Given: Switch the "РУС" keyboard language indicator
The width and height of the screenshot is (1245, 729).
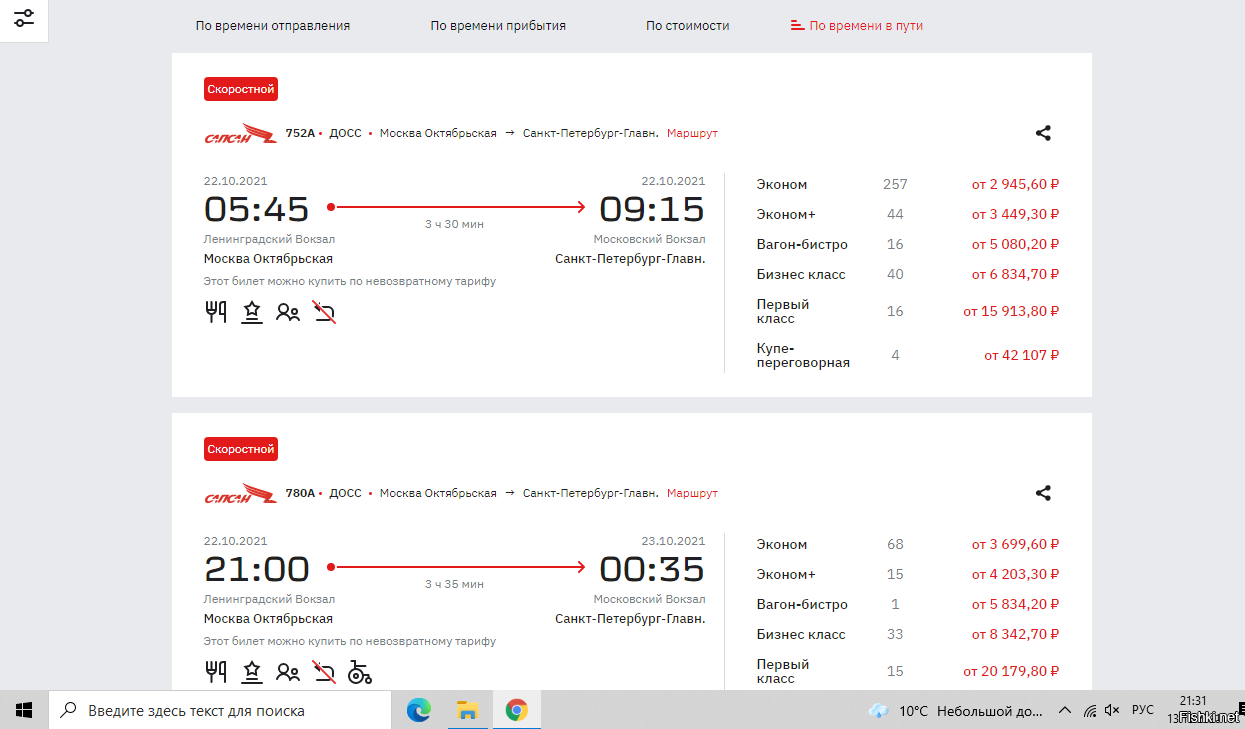Looking at the screenshot, I should 1142,710.
